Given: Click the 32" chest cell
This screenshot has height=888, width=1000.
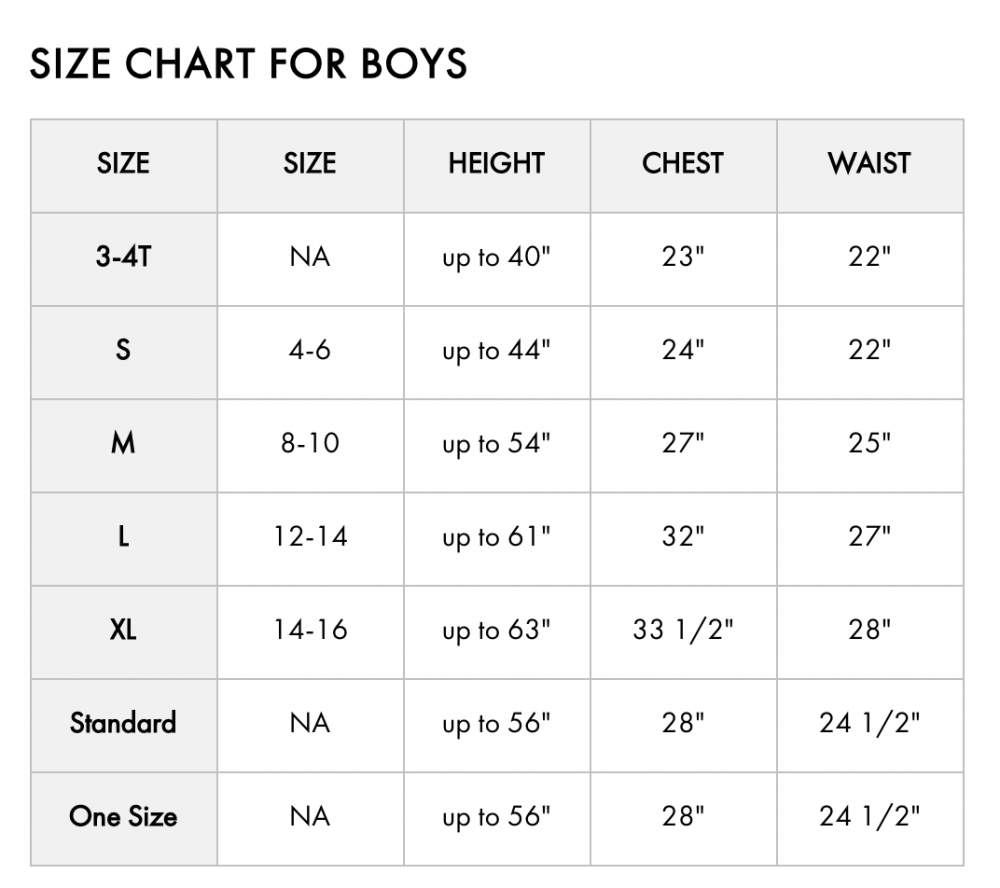Looking at the screenshot, I should [683, 536].
